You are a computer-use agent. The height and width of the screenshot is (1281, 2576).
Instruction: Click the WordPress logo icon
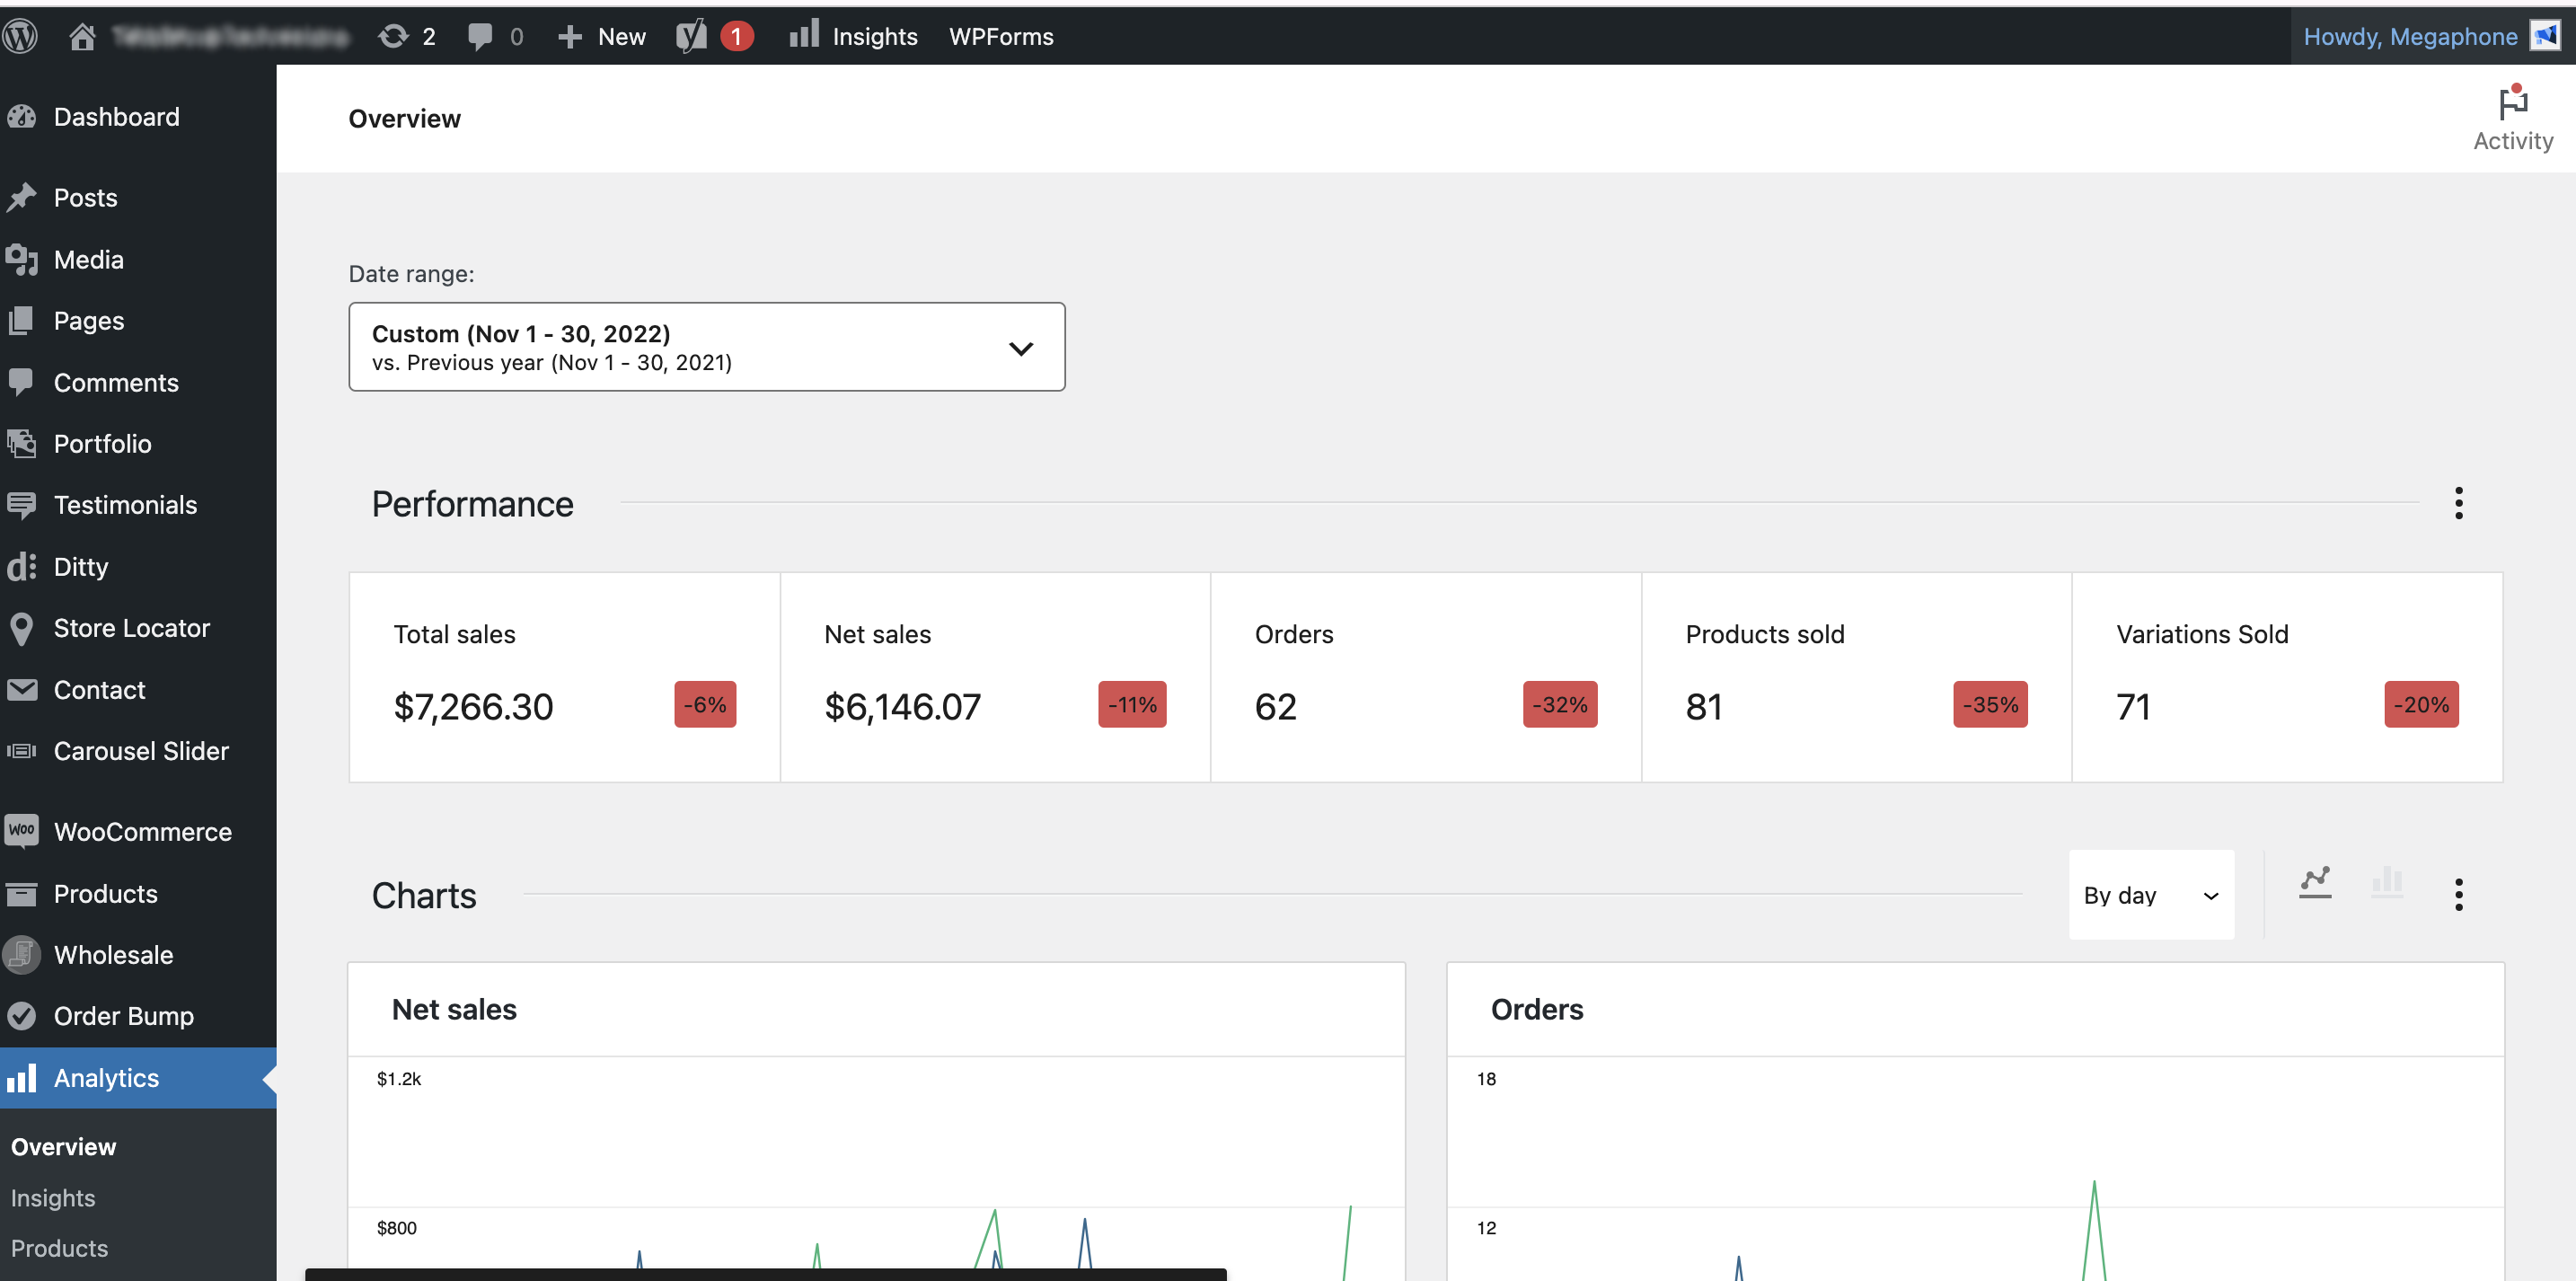(x=20, y=36)
